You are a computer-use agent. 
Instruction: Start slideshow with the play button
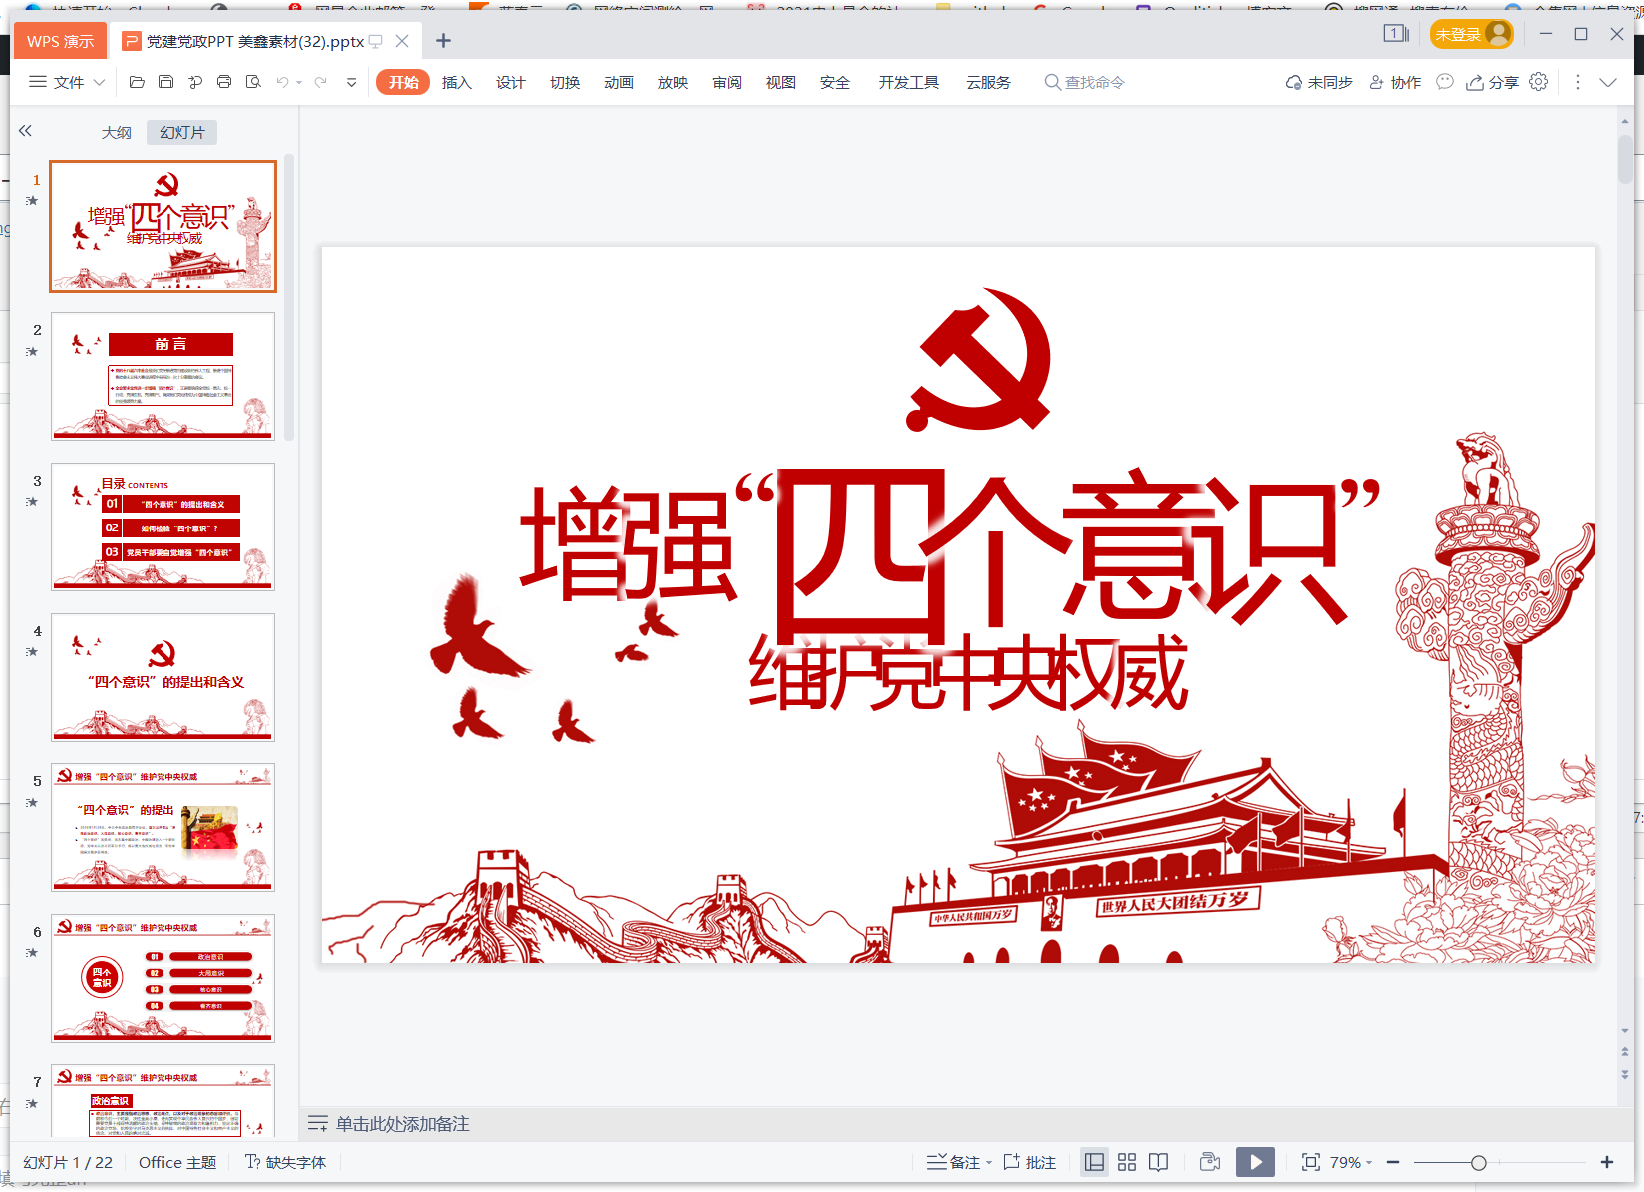click(x=1256, y=1162)
